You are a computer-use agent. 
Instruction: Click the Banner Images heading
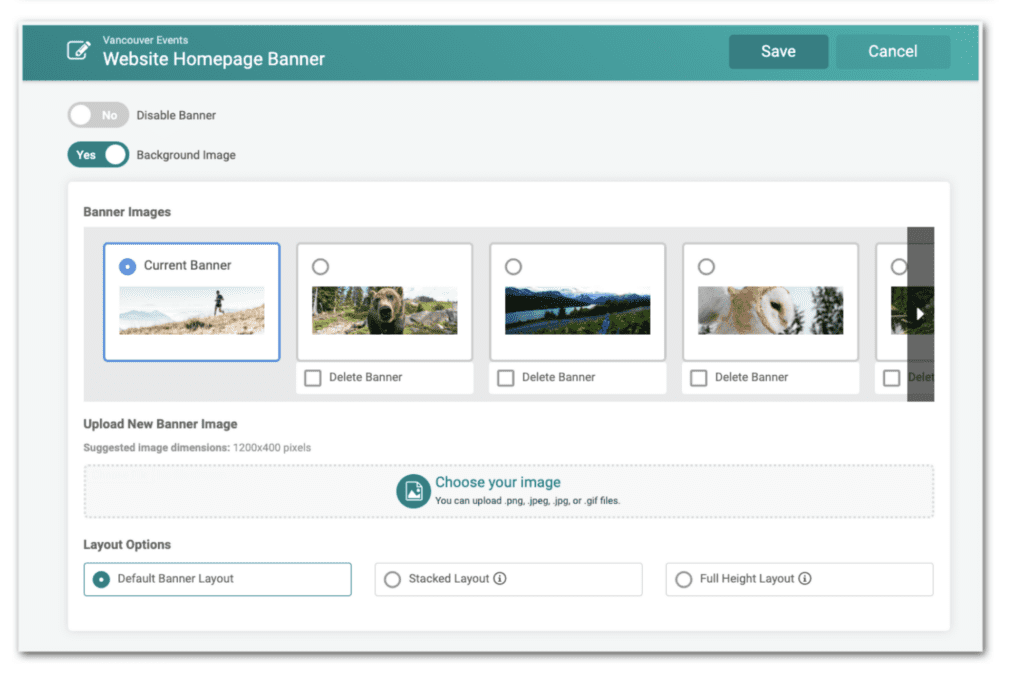[127, 212]
